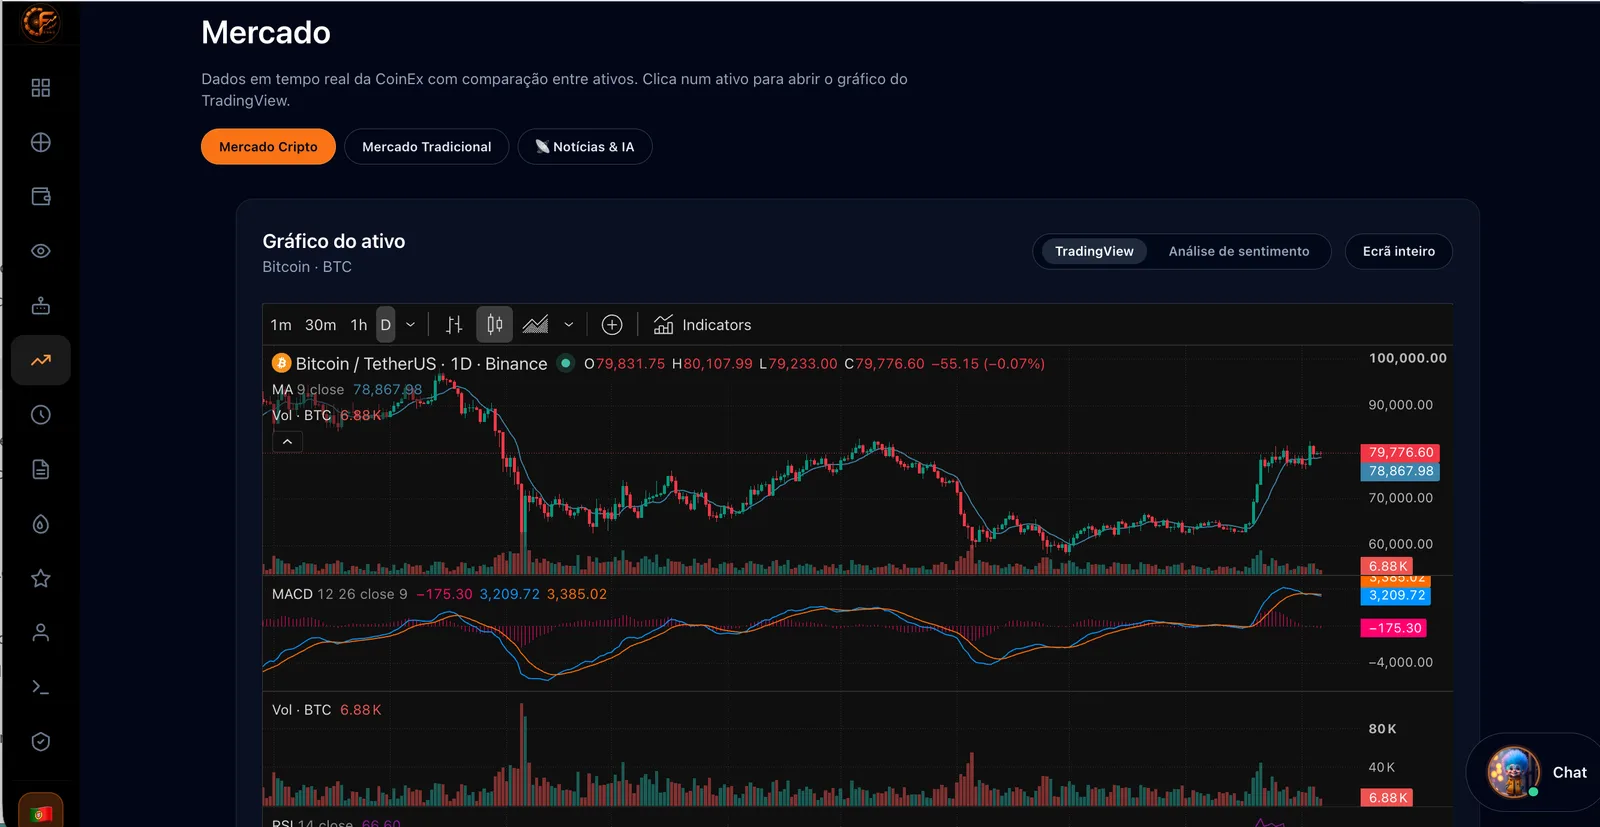Screen dimensions: 1600x827
Task: Expand the timeframe interval dropdown
Action: point(410,325)
